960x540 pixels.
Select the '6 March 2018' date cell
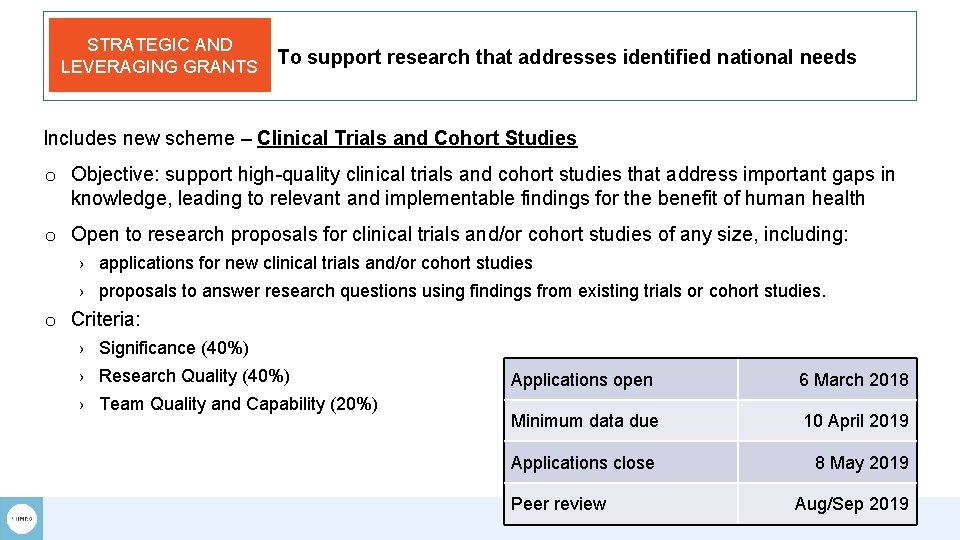click(x=828, y=380)
